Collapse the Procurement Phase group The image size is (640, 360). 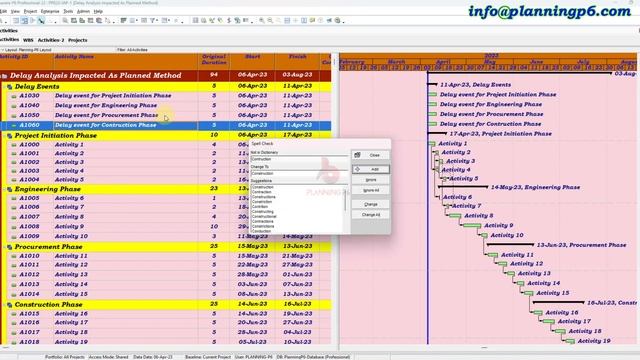pyautogui.click(x=4, y=247)
